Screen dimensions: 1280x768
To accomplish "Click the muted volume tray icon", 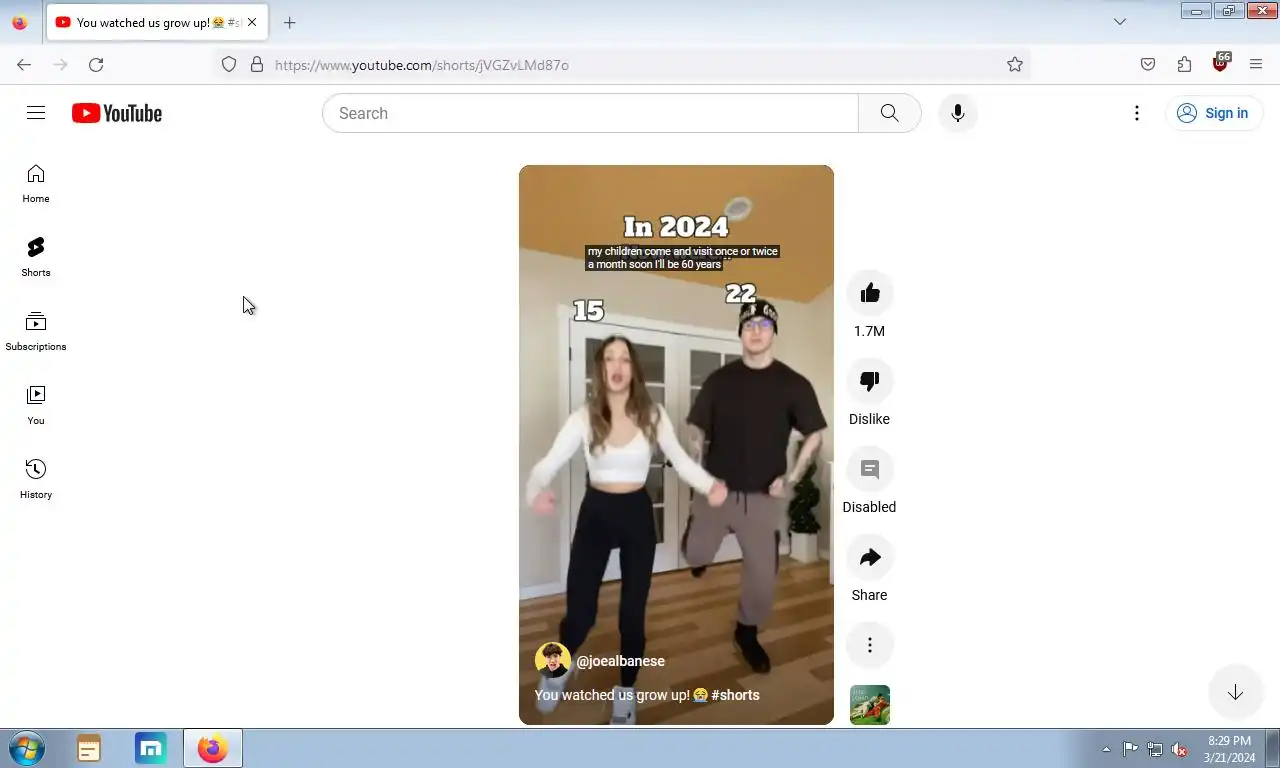I will pos(1180,749).
